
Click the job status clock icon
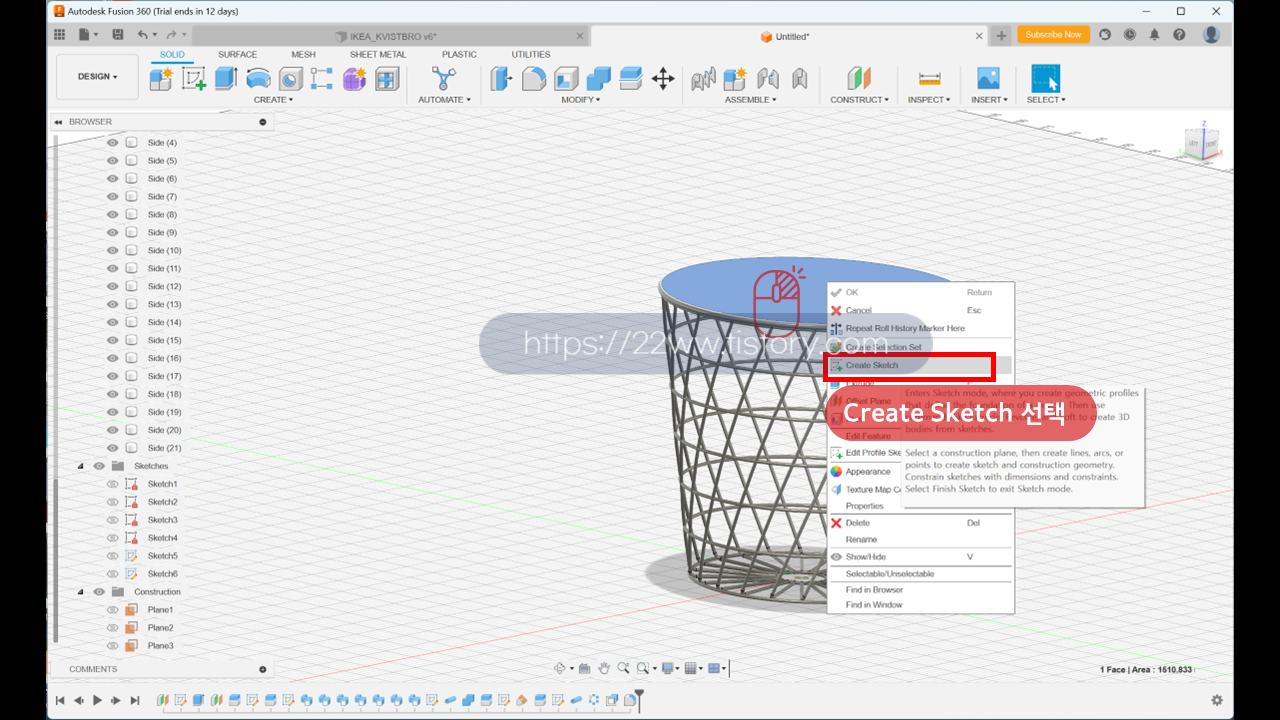1129,35
